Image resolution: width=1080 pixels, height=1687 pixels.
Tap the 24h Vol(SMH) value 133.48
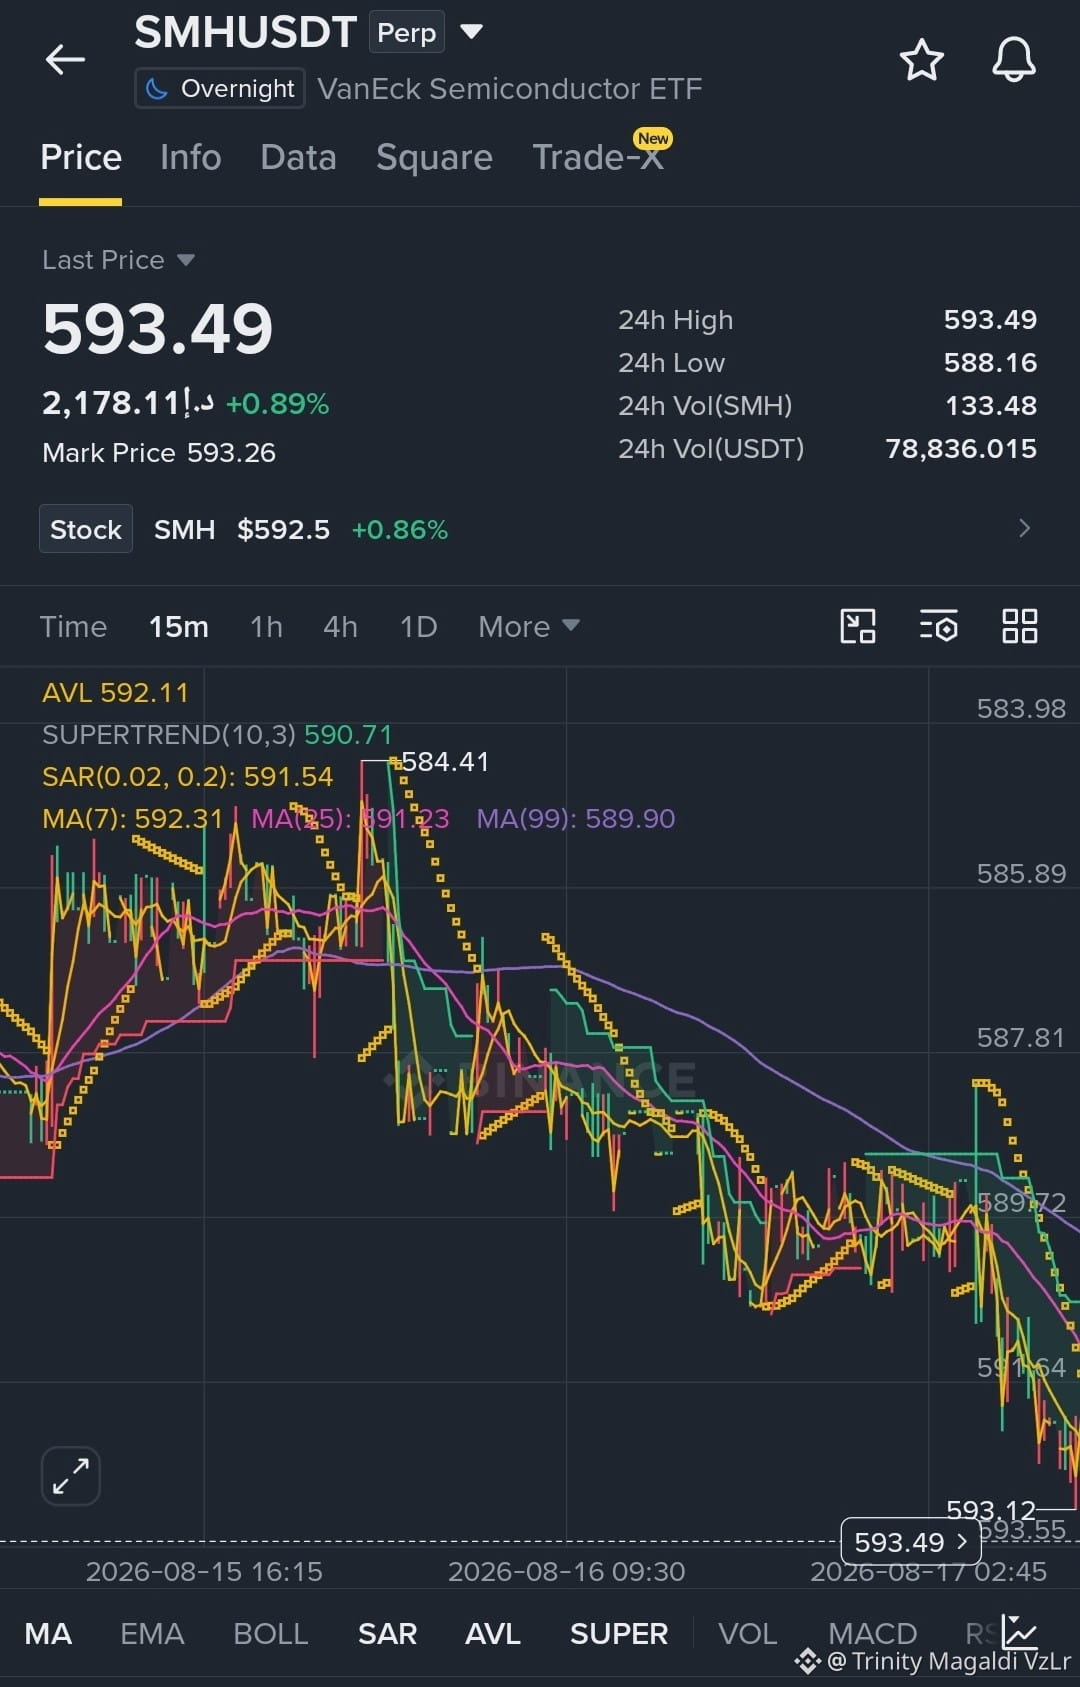pyautogui.click(x=990, y=406)
